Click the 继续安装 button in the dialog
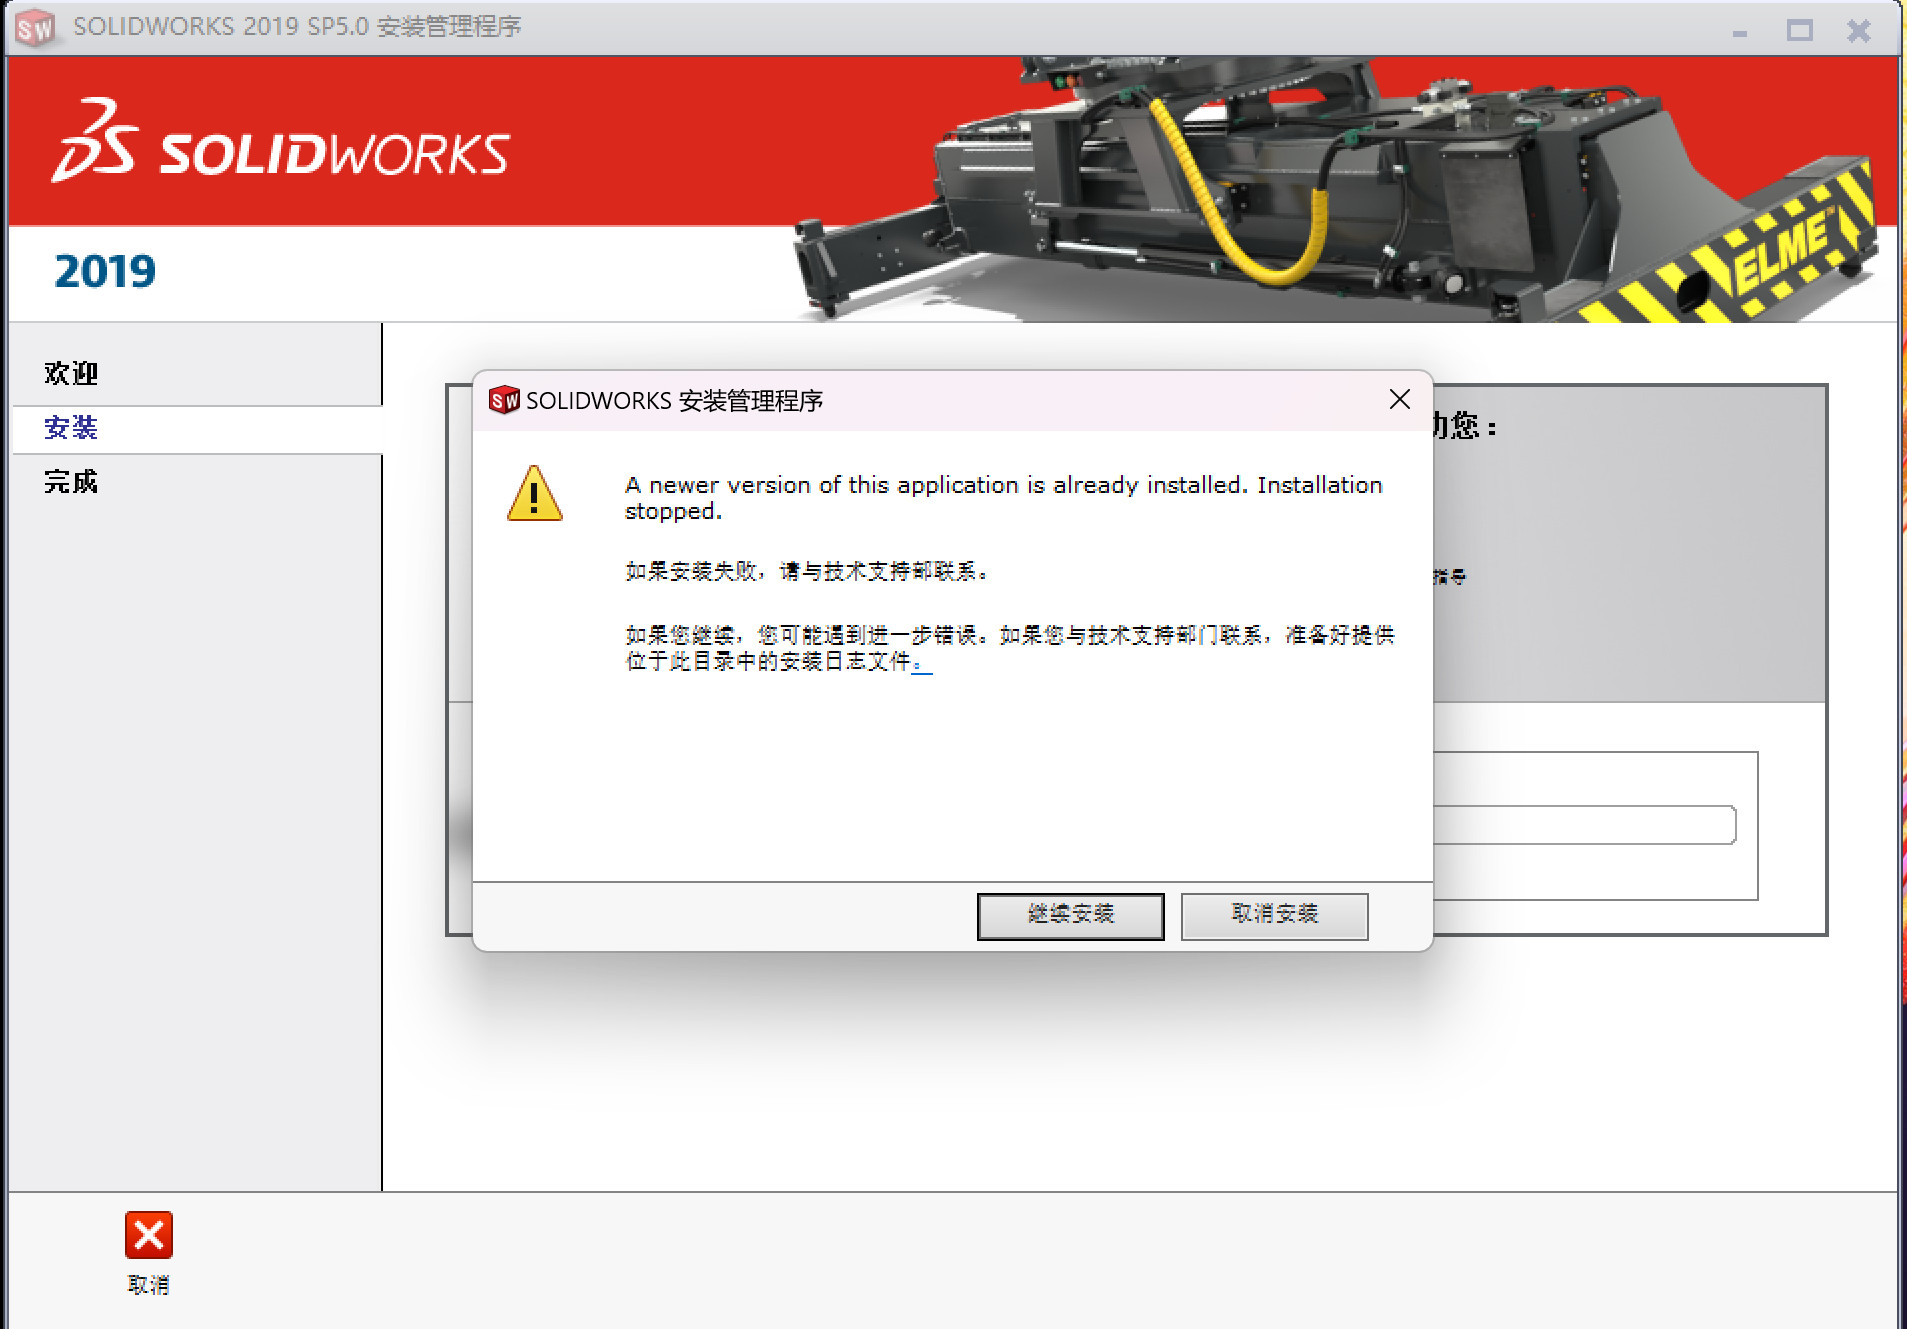Viewport: 1907px width, 1329px height. coord(1070,915)
